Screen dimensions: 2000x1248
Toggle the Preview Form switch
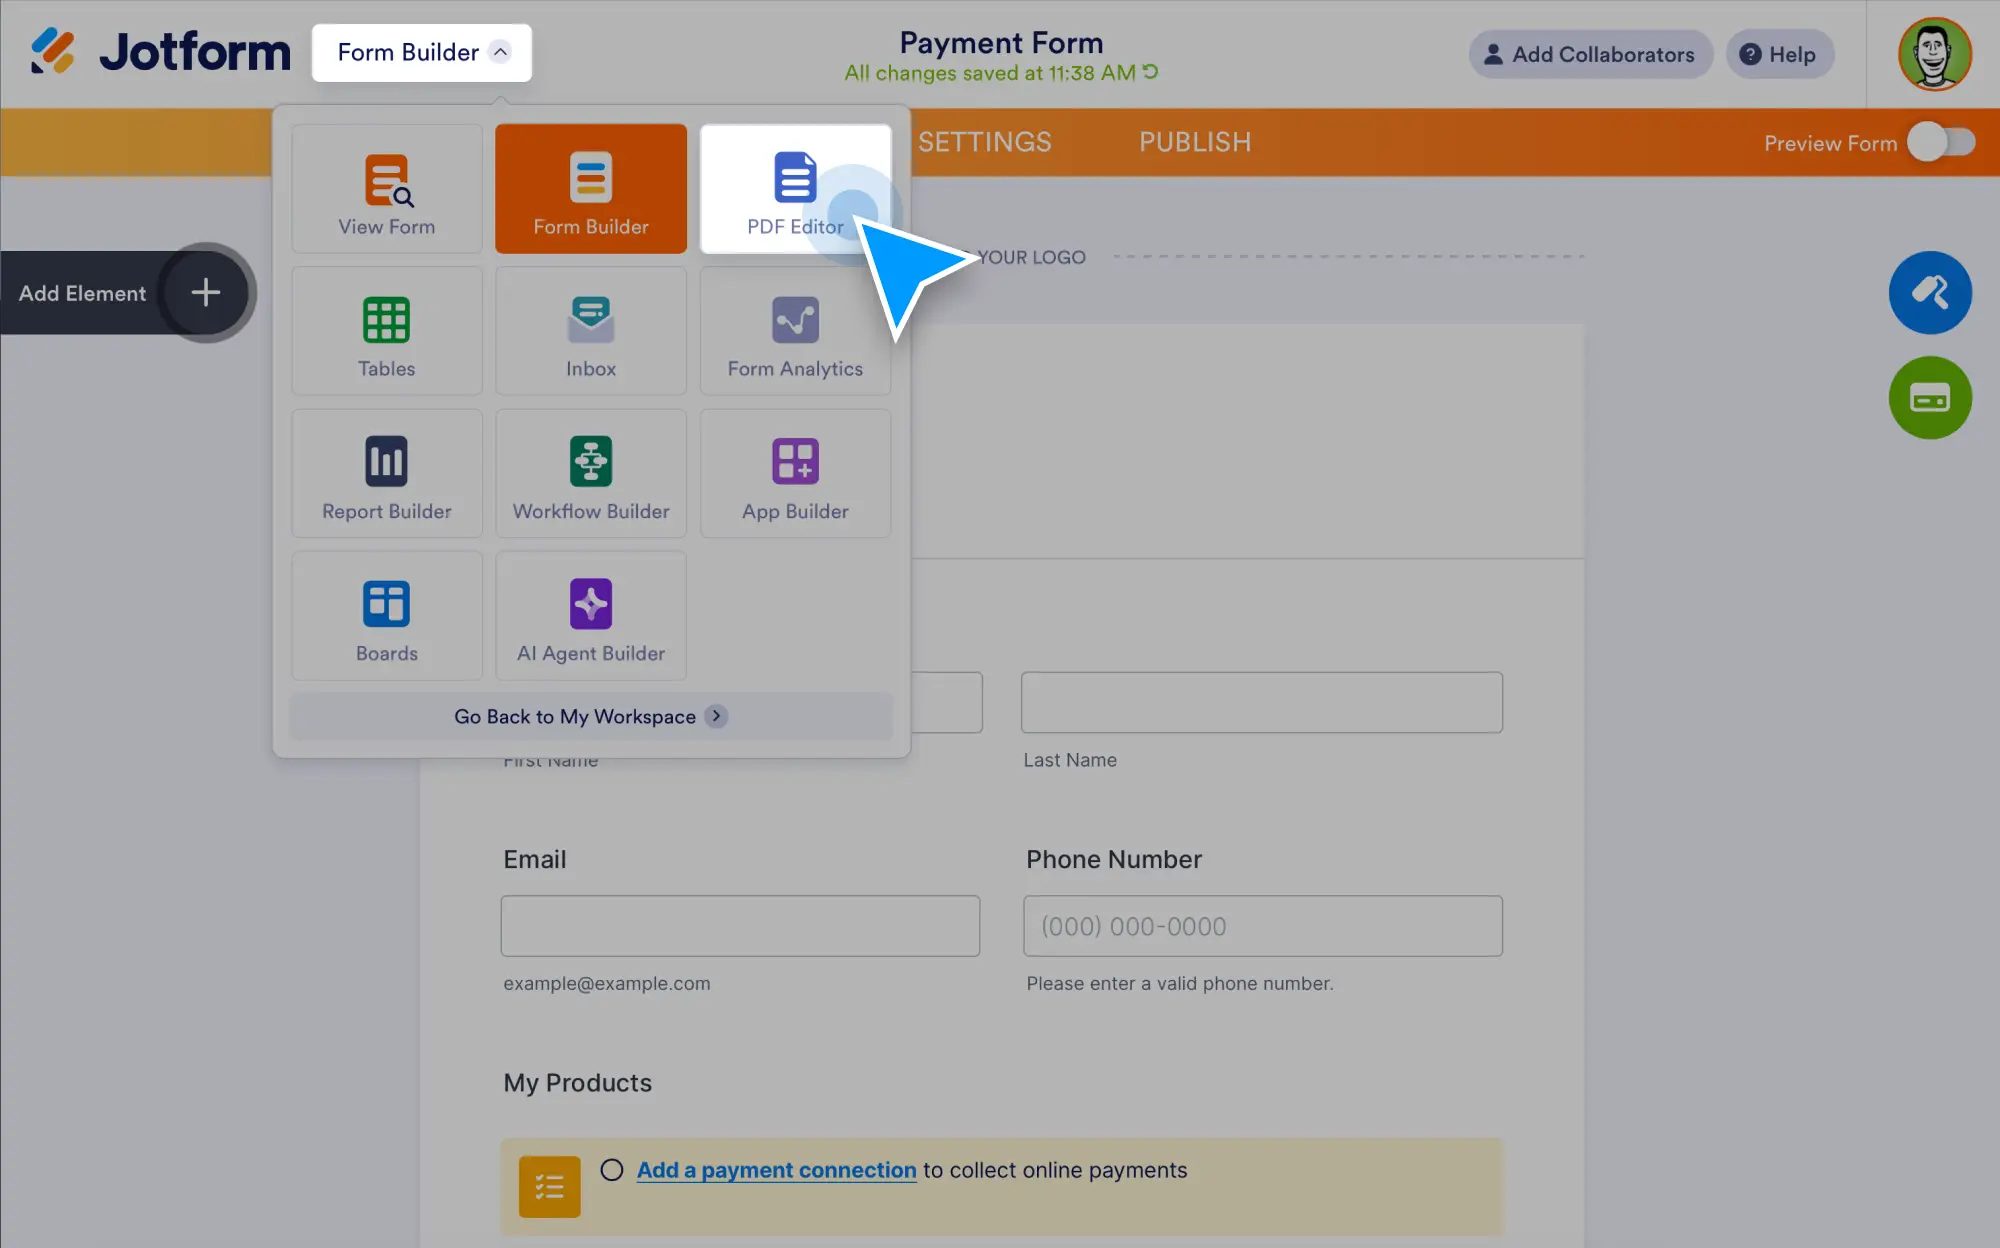1942,143
